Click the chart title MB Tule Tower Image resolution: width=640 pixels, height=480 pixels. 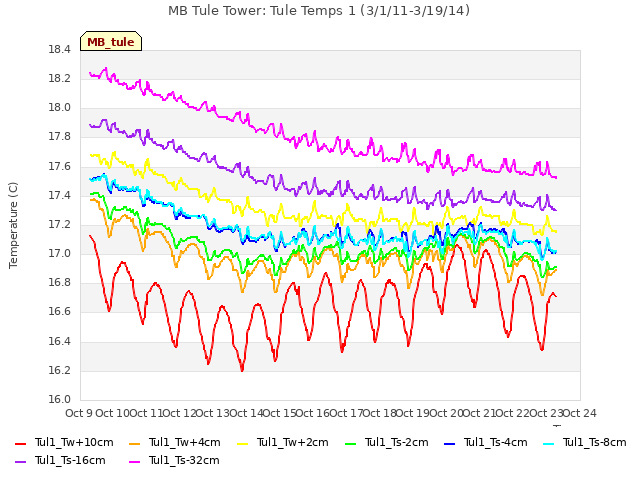click(319, 11)
